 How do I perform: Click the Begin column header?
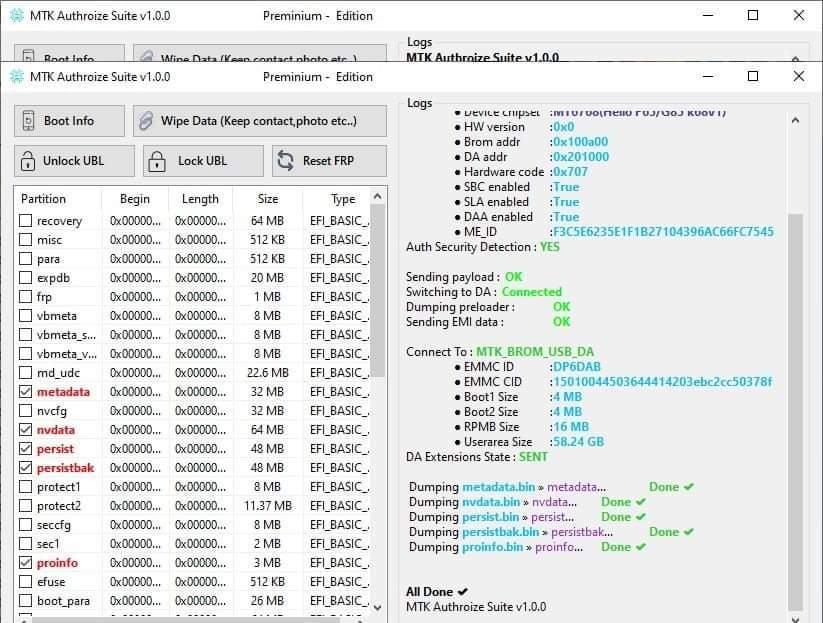135,199
